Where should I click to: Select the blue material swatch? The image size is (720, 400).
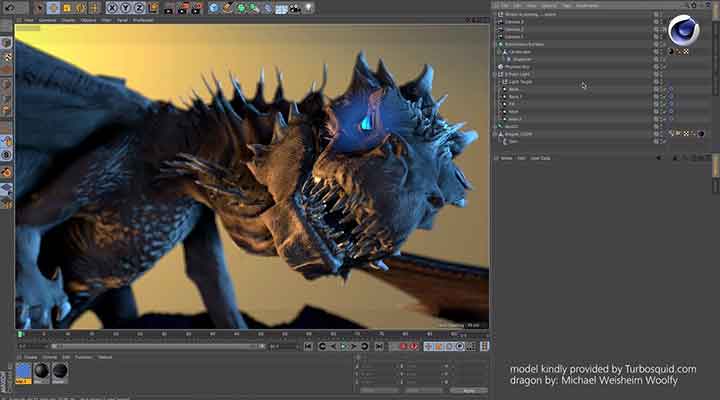point(23,373)
